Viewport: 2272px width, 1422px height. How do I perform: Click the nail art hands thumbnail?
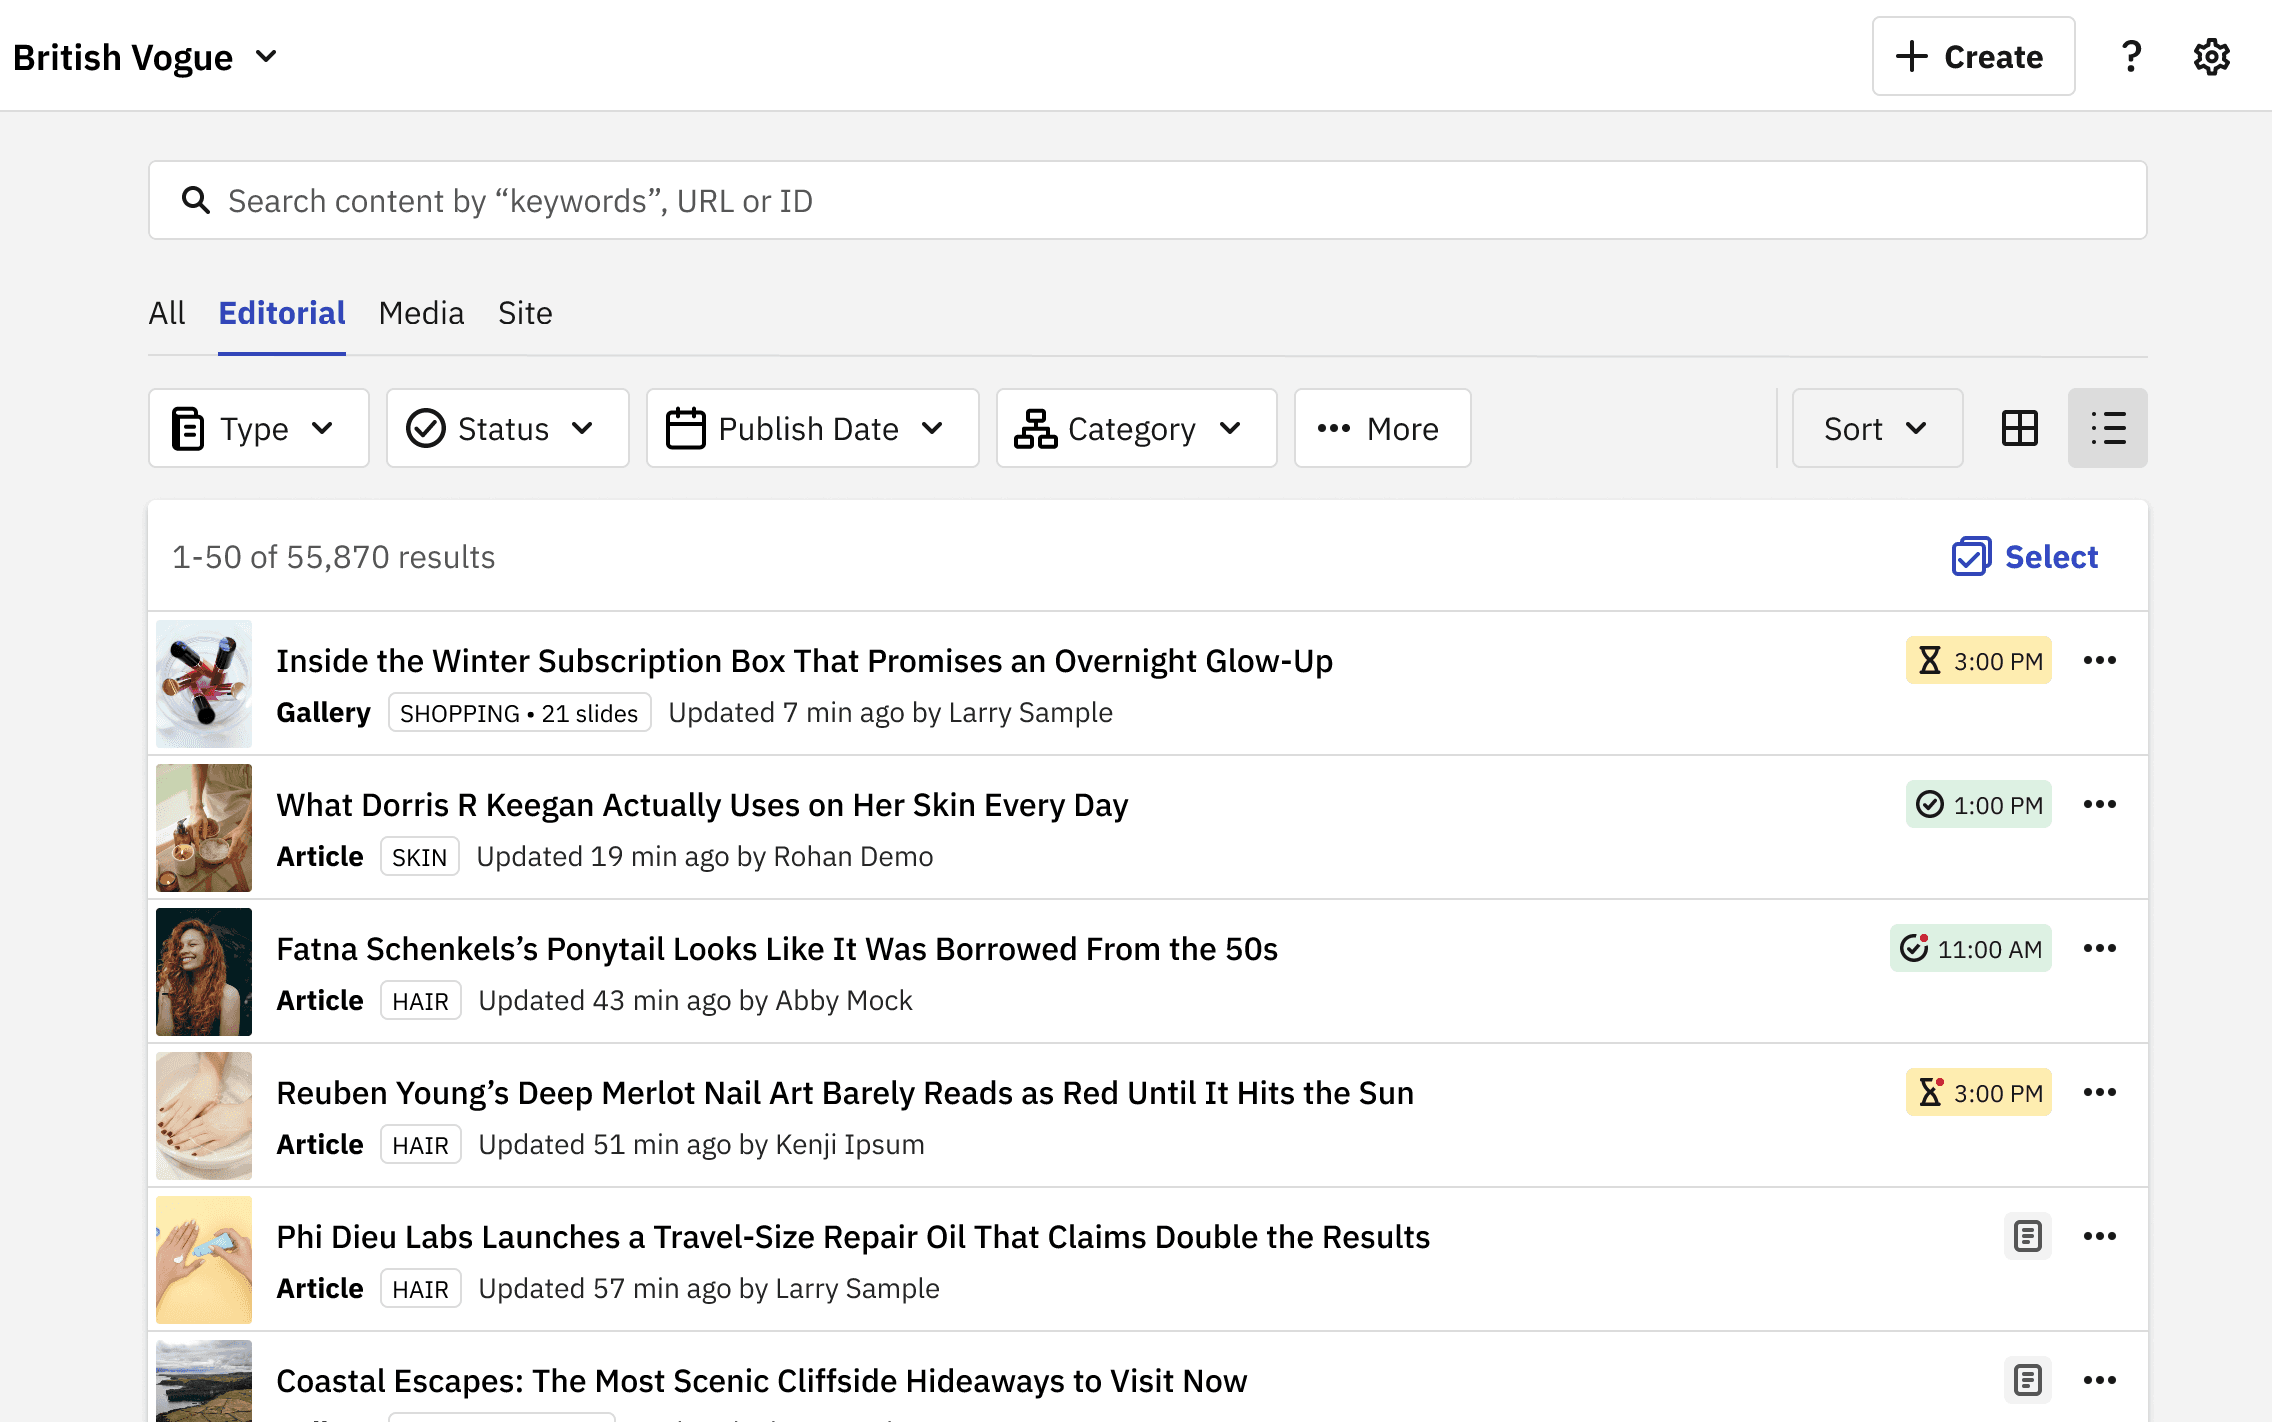(x=204, y=1116)
